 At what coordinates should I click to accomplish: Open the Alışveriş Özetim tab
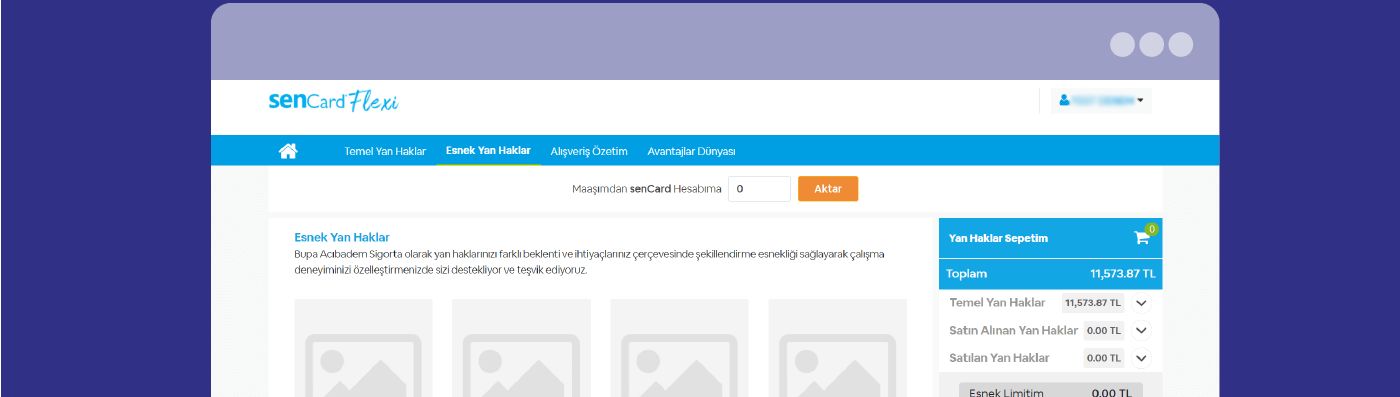589,151
